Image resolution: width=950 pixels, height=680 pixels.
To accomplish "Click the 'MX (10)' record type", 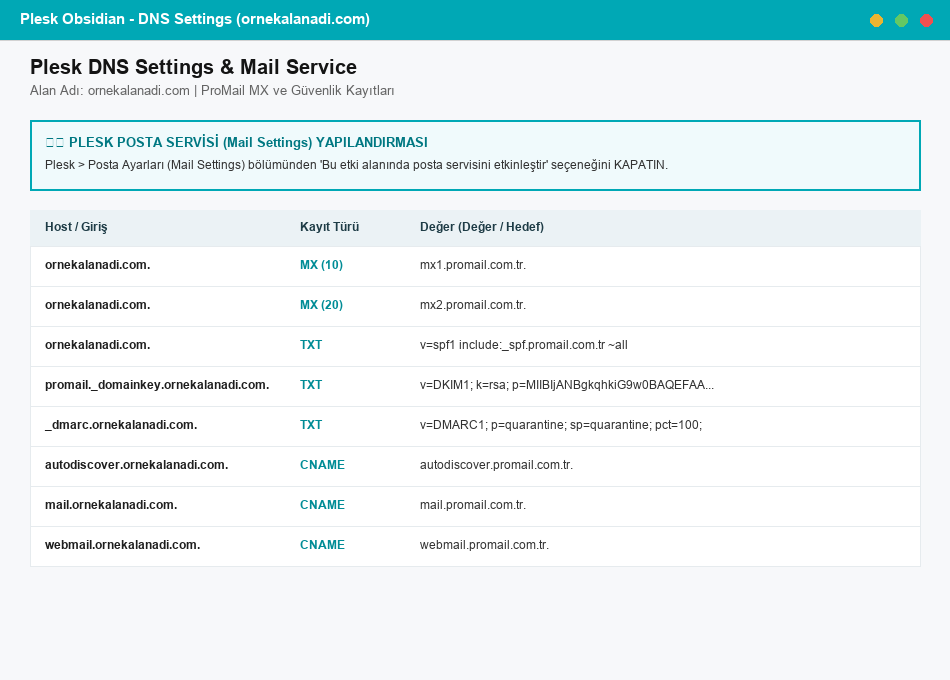I will 321,265.
